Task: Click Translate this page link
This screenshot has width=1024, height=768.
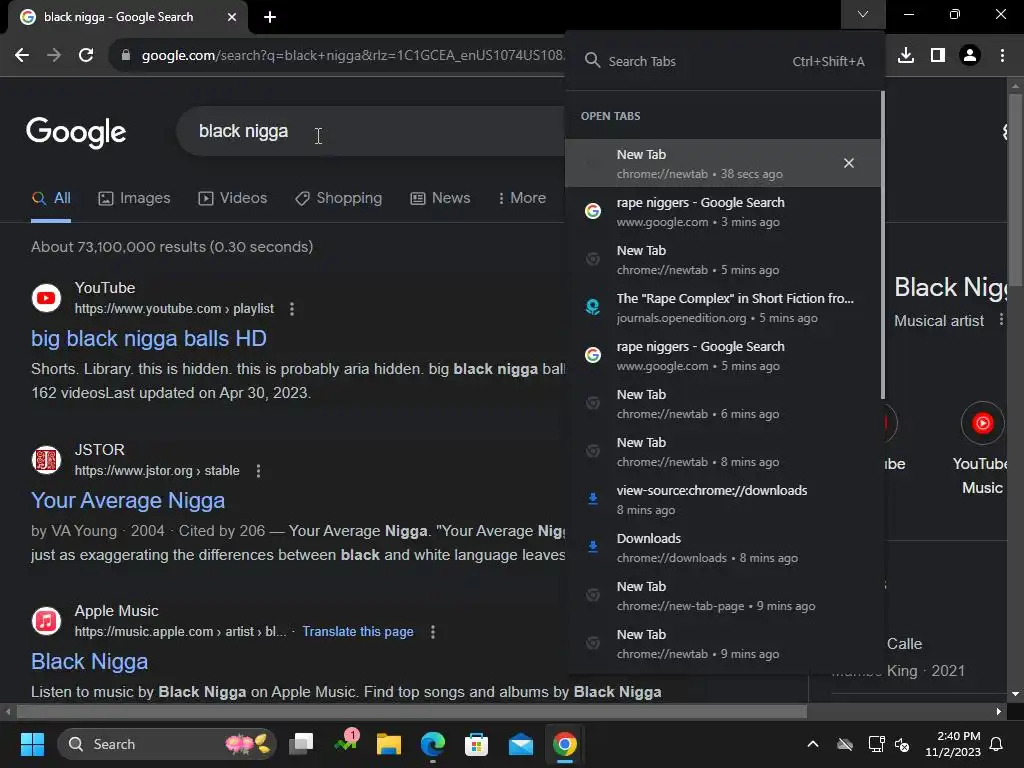Action: click(358, 632)
